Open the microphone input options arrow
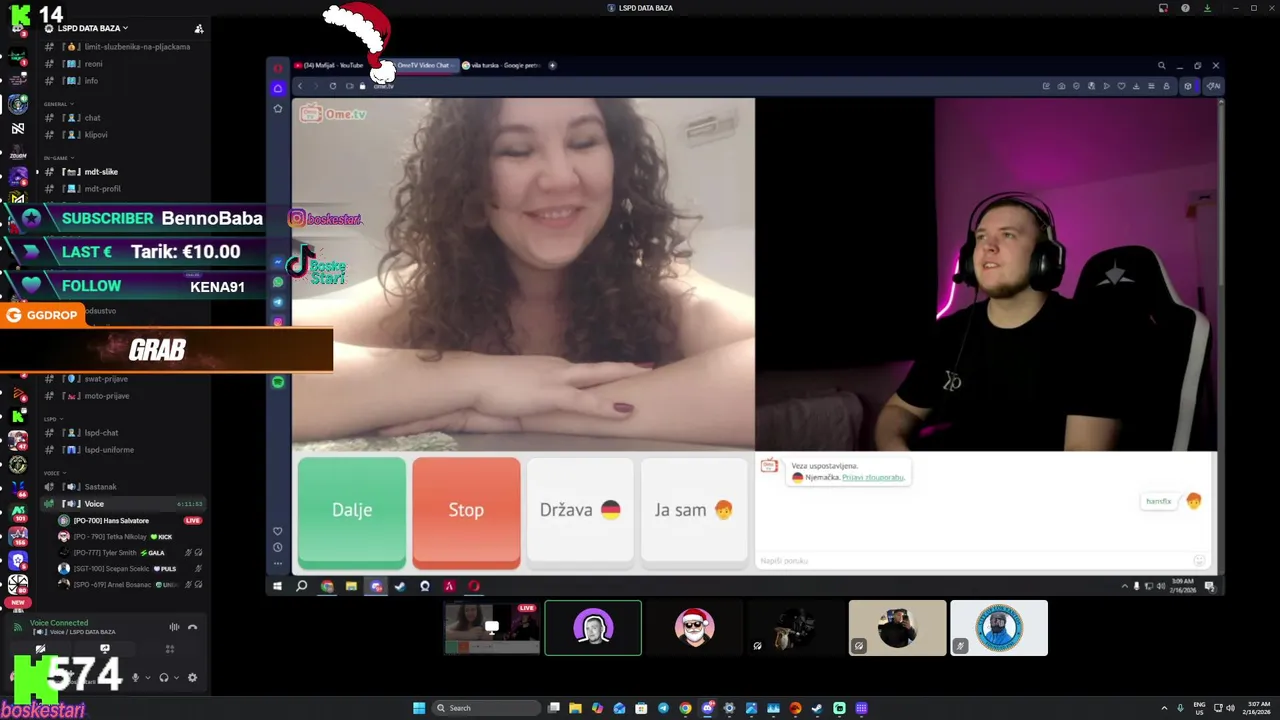 (148, 678)
